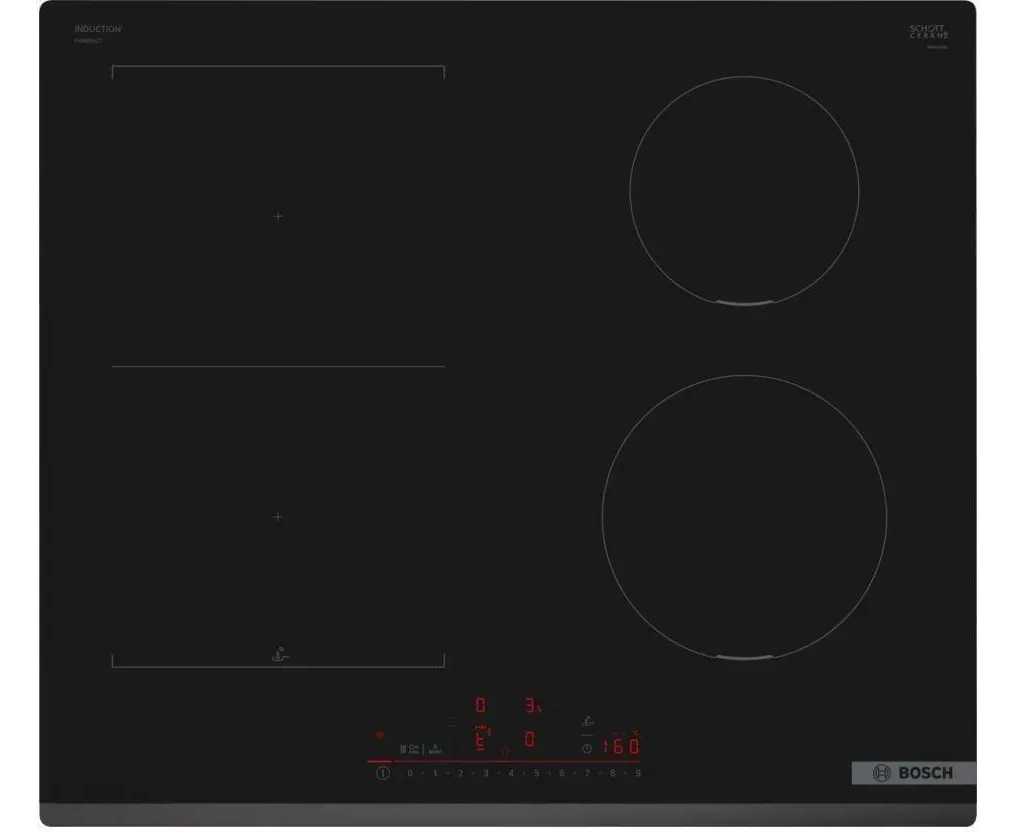Select power level 5 on slider
This screenshot has width=1017, height=832.
pos(536,773)
